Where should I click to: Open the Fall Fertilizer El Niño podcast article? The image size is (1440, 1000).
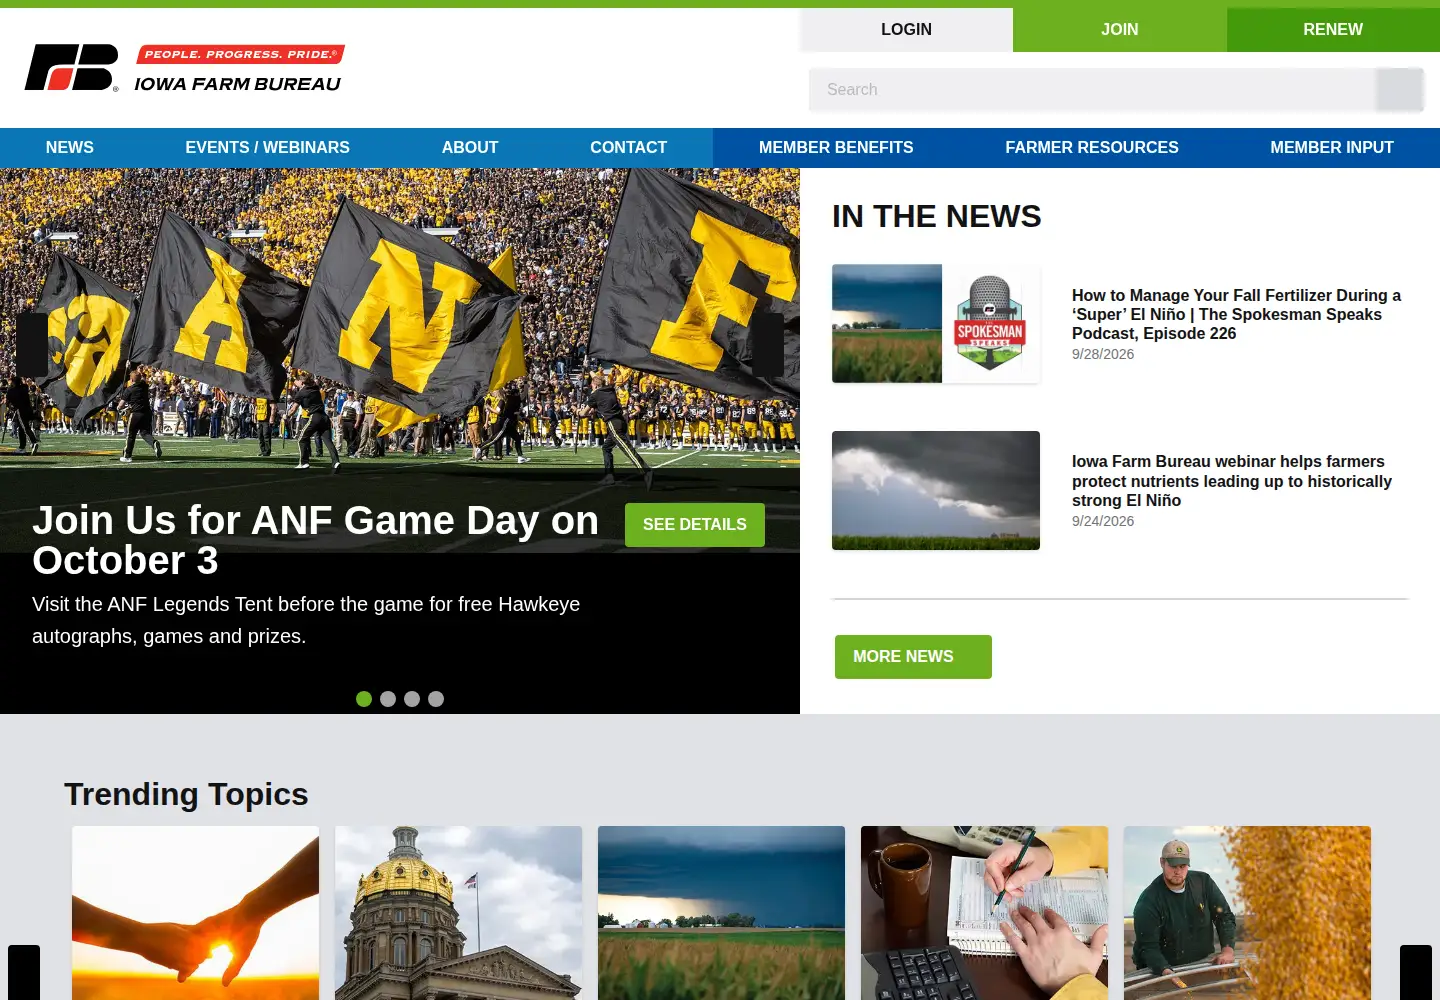pyautogui.click(x=1236, y=314)
